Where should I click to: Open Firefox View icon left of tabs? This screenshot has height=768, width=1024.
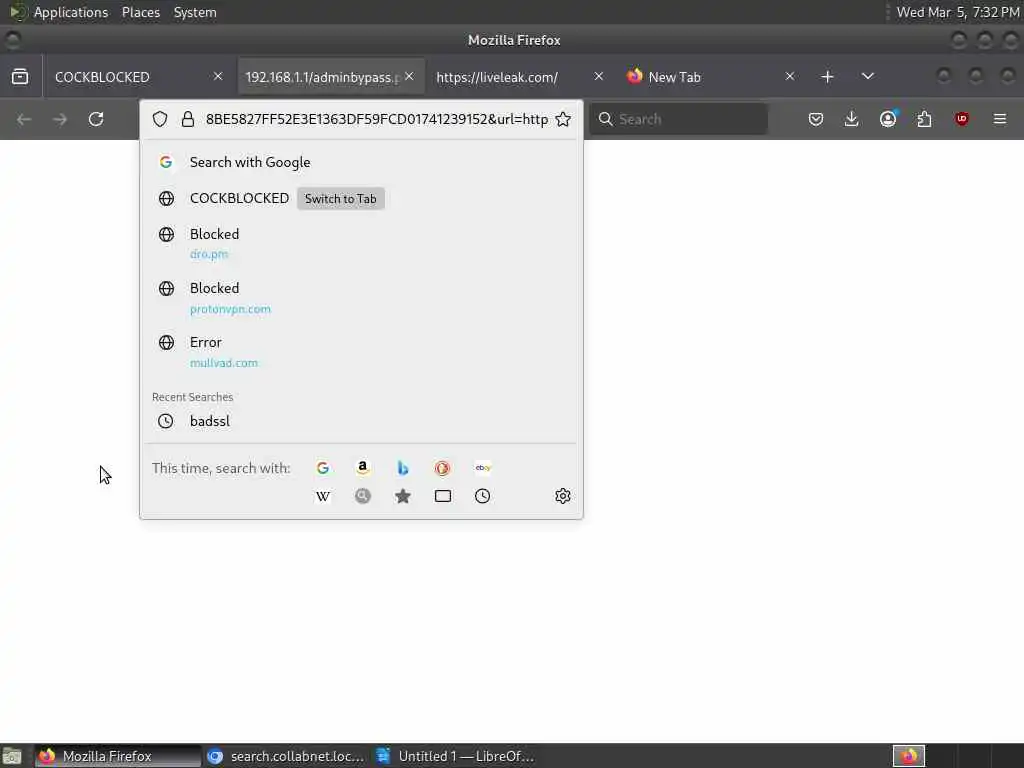pos(20,76)
